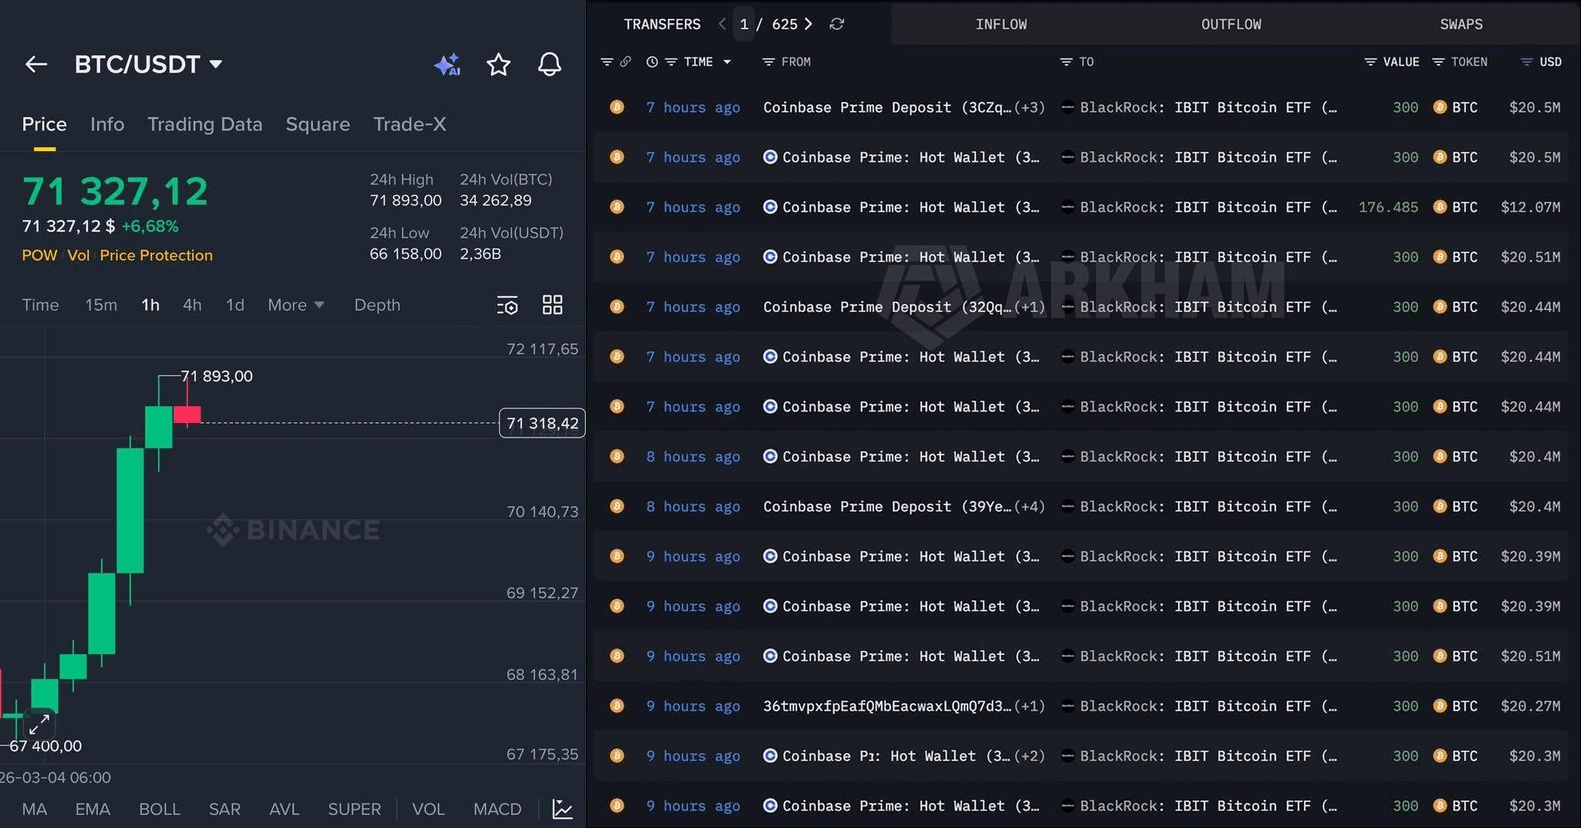This screenshot has width=1581, height=828.
Task: Click the back arrow icon
Action: coord(36,65)
